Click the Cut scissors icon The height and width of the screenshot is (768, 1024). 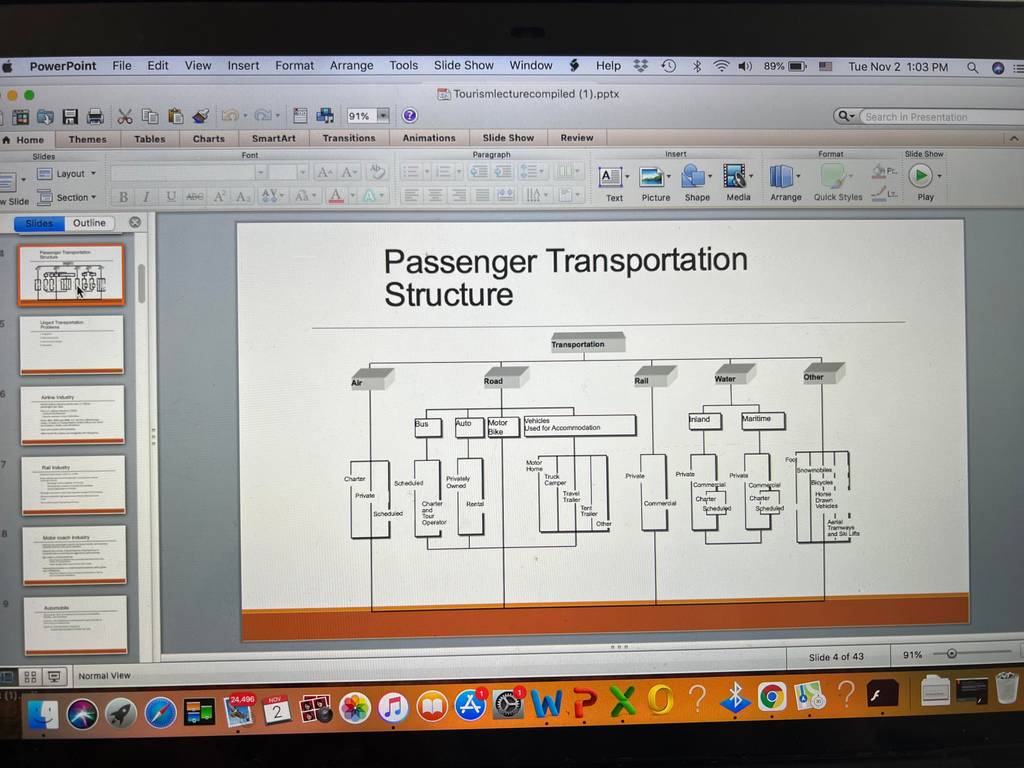(125, 117)
